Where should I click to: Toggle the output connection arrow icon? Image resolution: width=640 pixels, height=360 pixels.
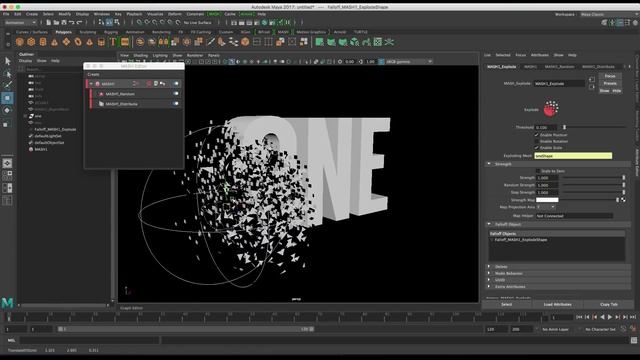592,87
